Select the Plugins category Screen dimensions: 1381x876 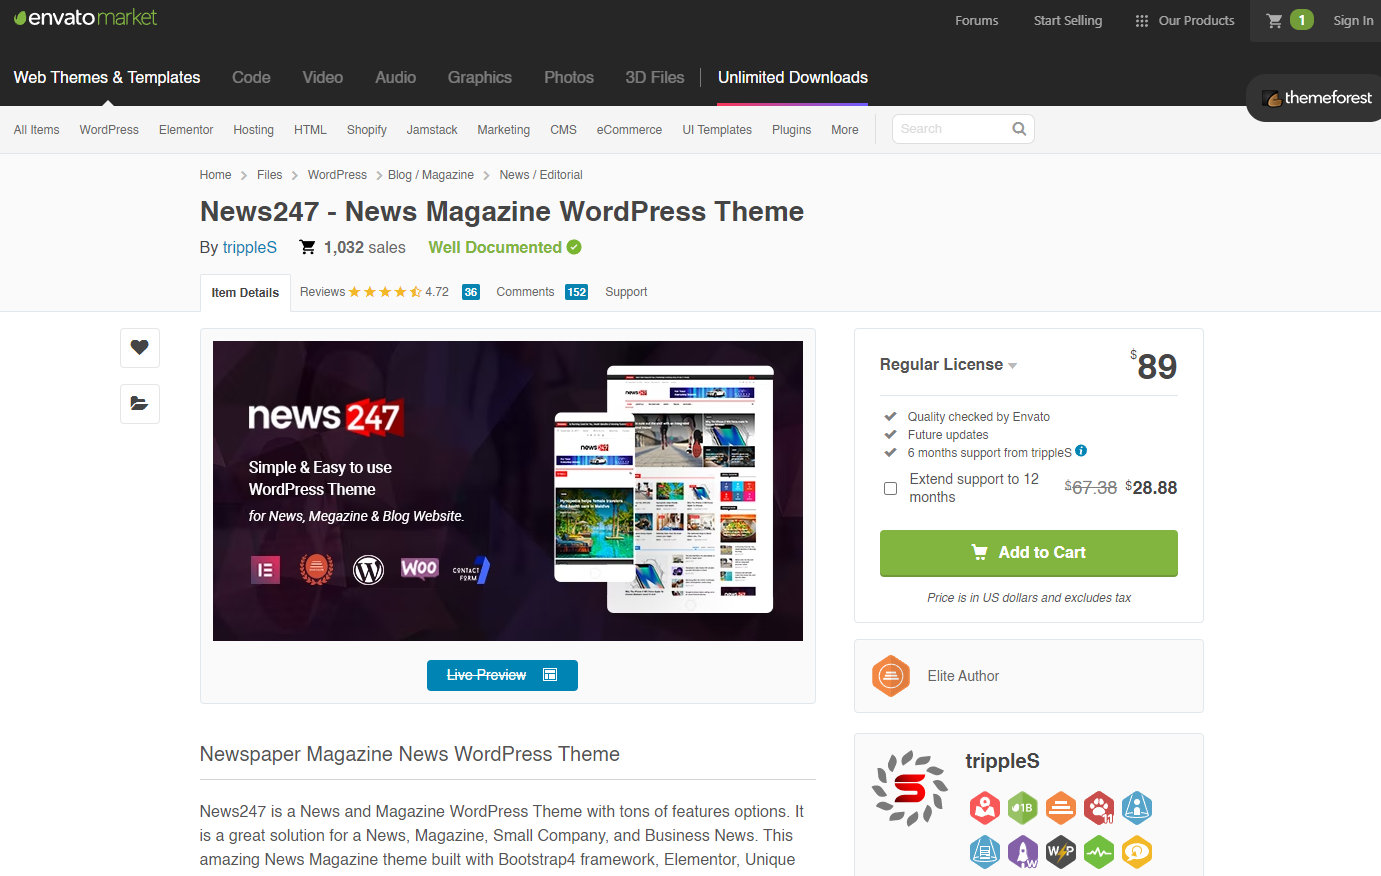pos(791,130)
